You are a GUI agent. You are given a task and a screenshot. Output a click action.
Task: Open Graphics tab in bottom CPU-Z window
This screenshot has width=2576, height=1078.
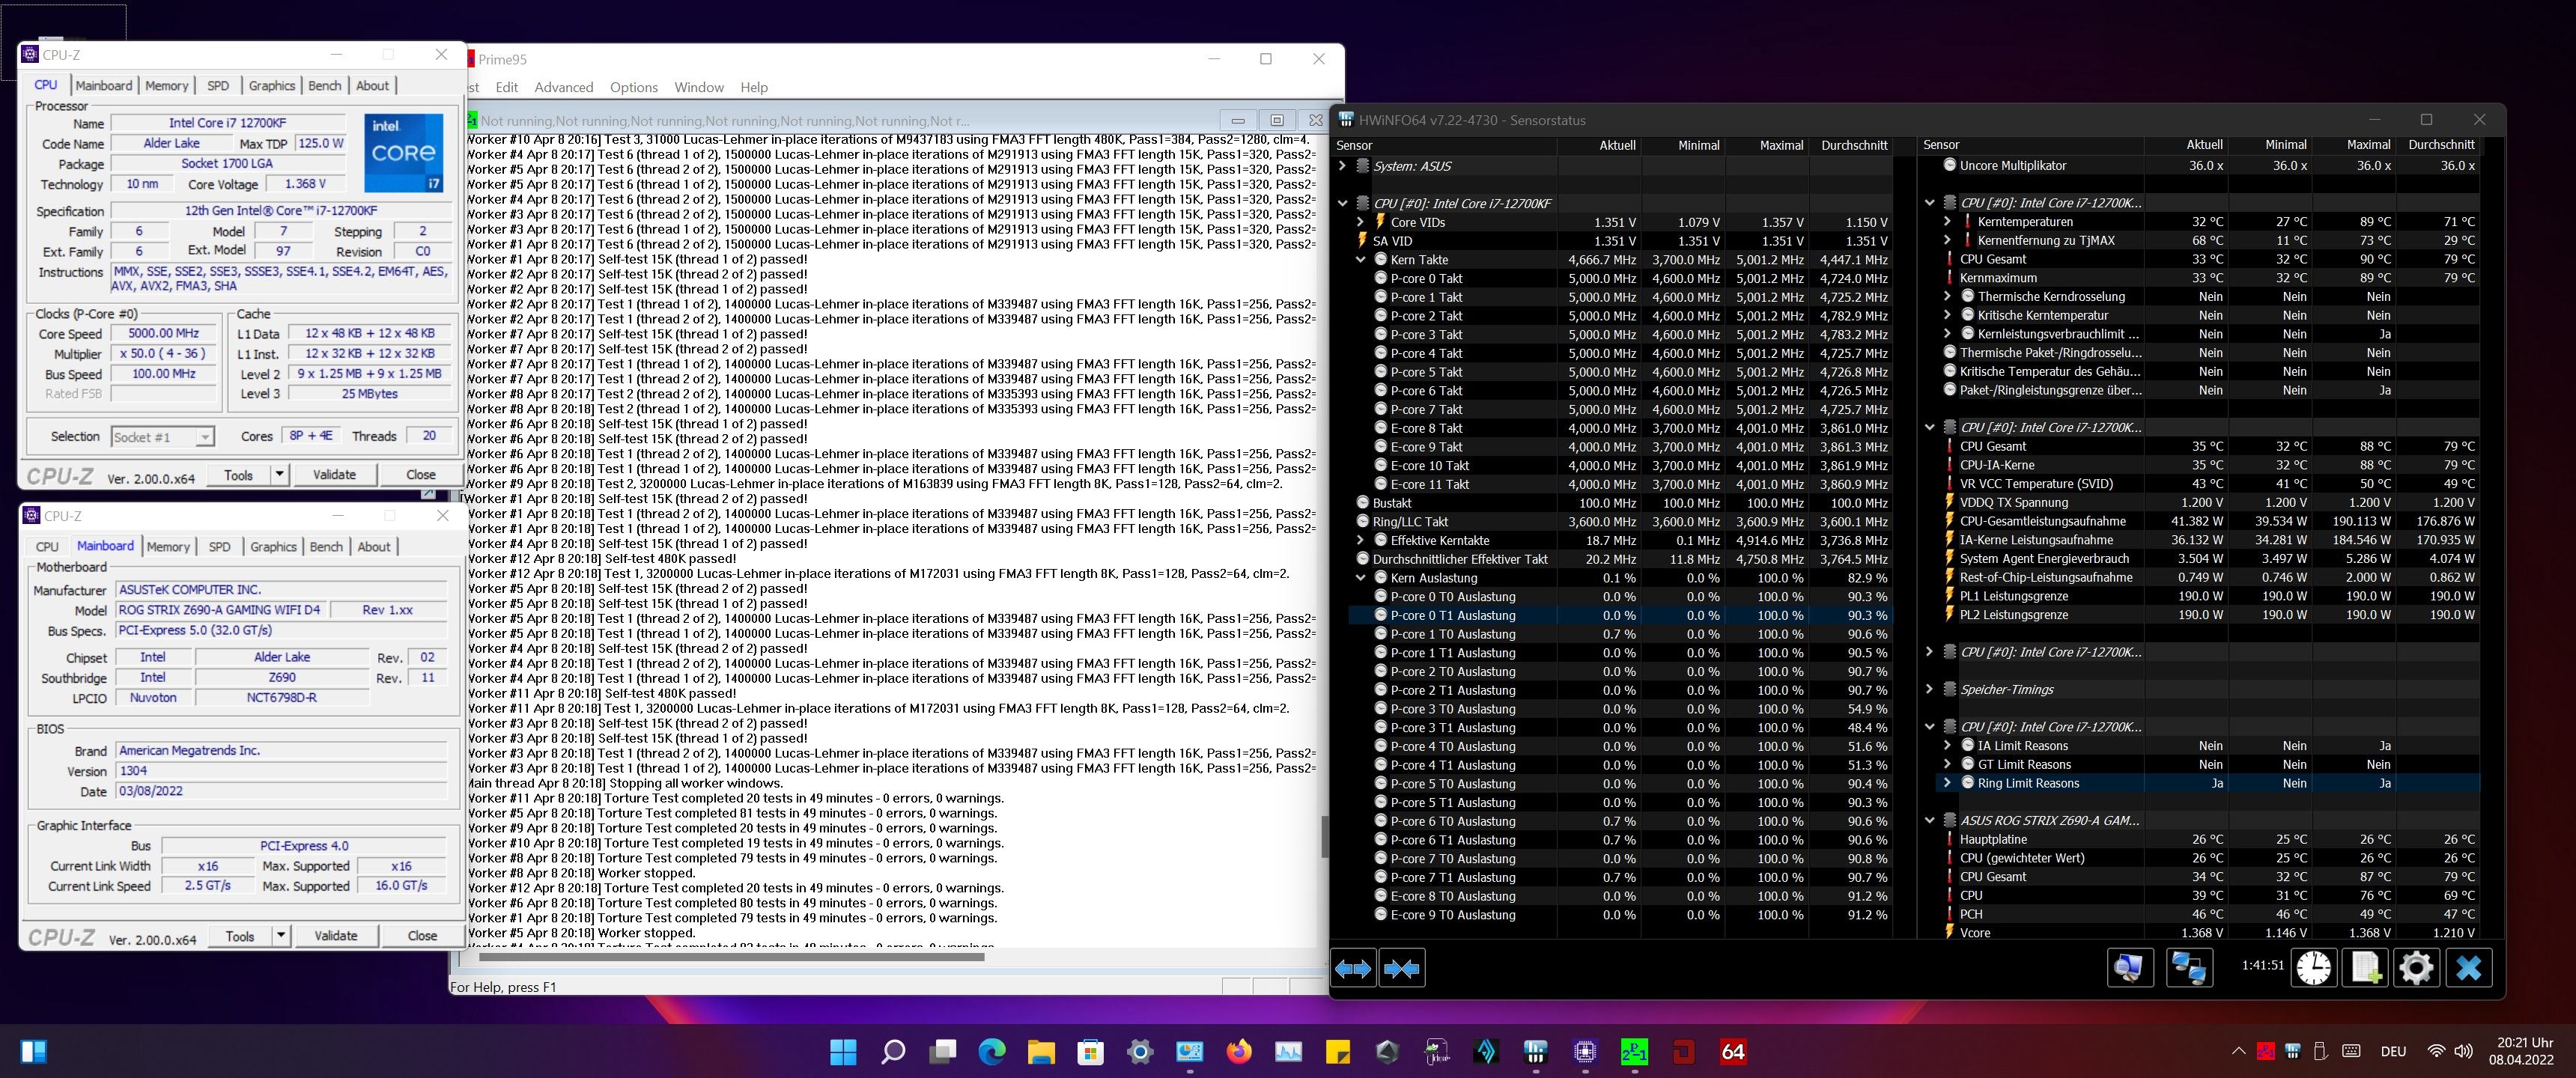point(273,547)
